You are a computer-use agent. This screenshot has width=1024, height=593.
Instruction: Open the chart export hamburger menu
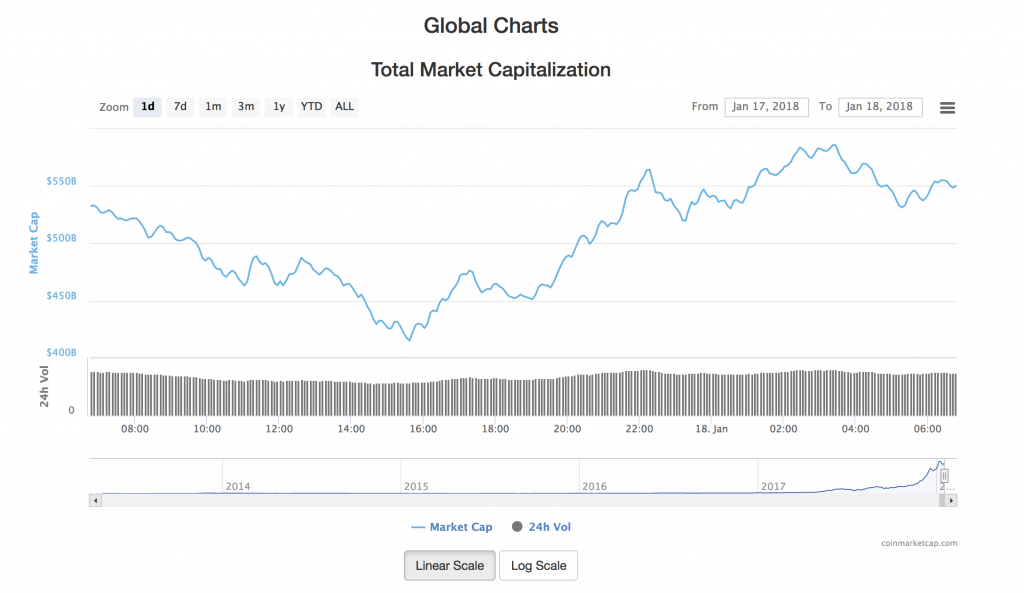coord(947,107)
